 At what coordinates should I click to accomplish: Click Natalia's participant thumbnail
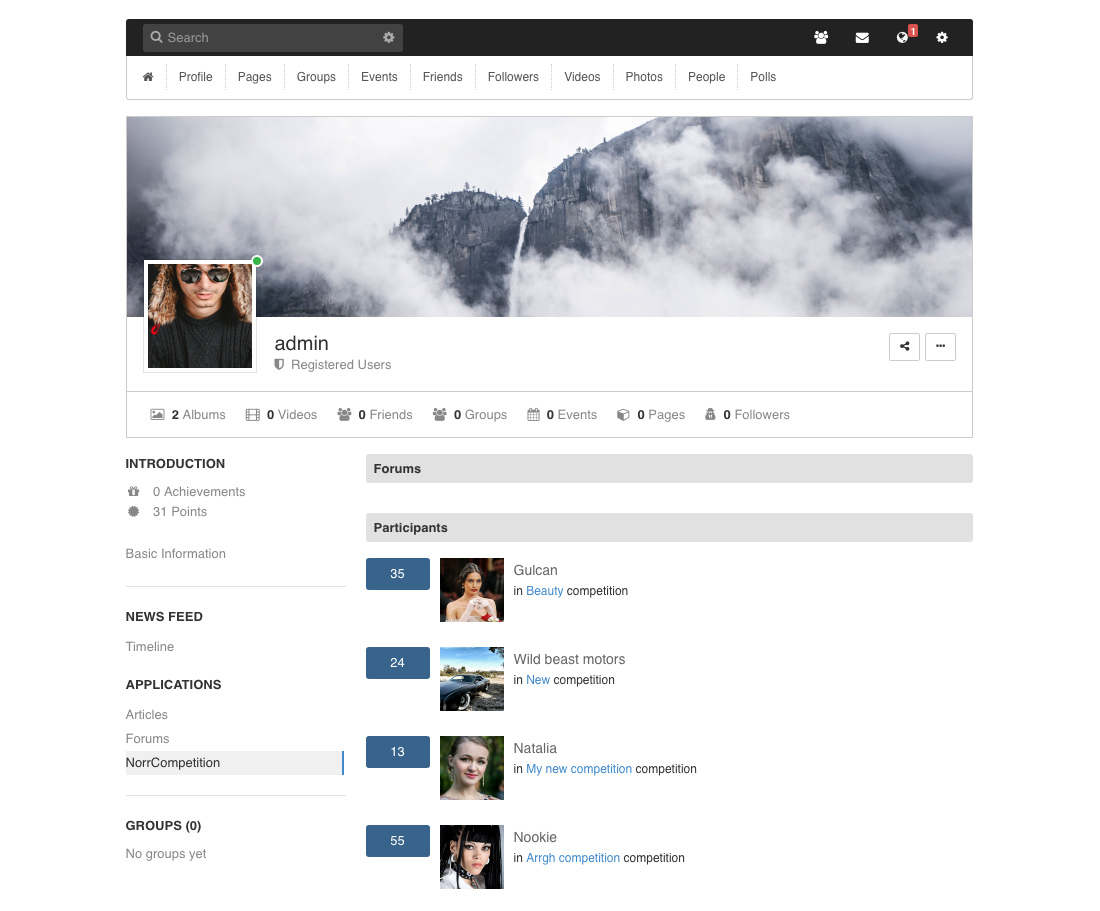[x=472, y=768]
